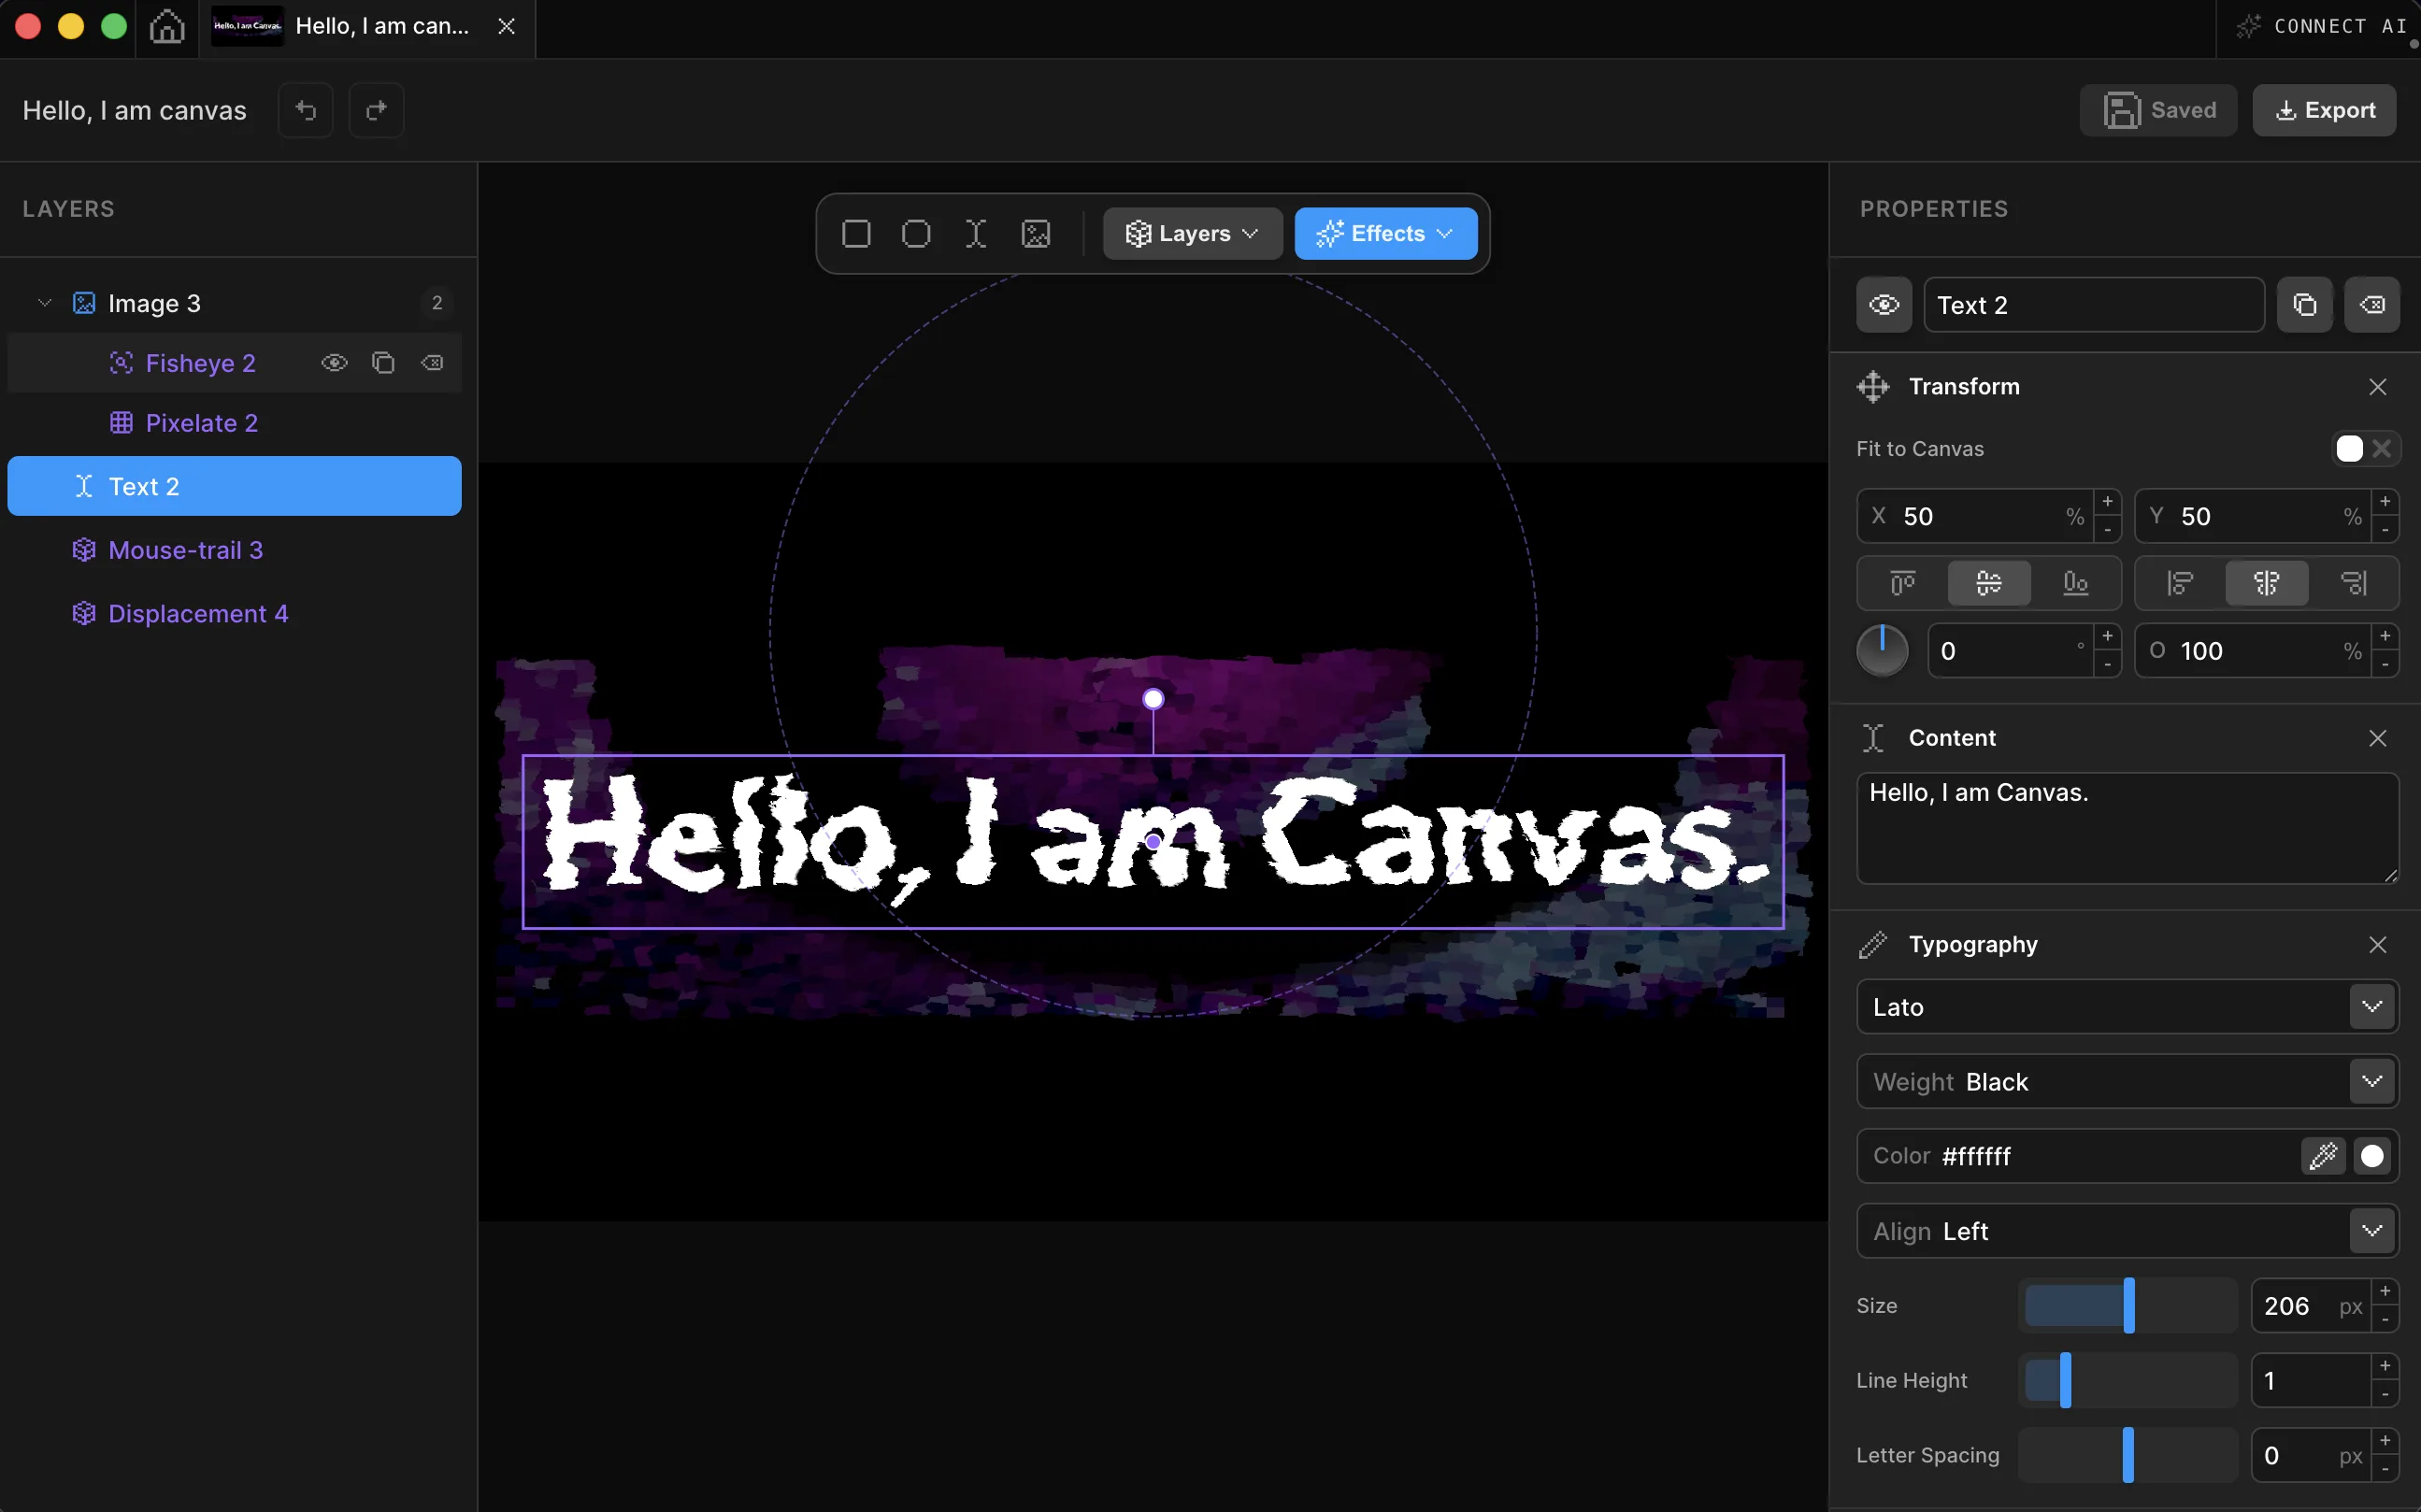This screenshot has width=2421, height=1512.
Task: Click the Export button
Action: click(x=2324, y=110)
